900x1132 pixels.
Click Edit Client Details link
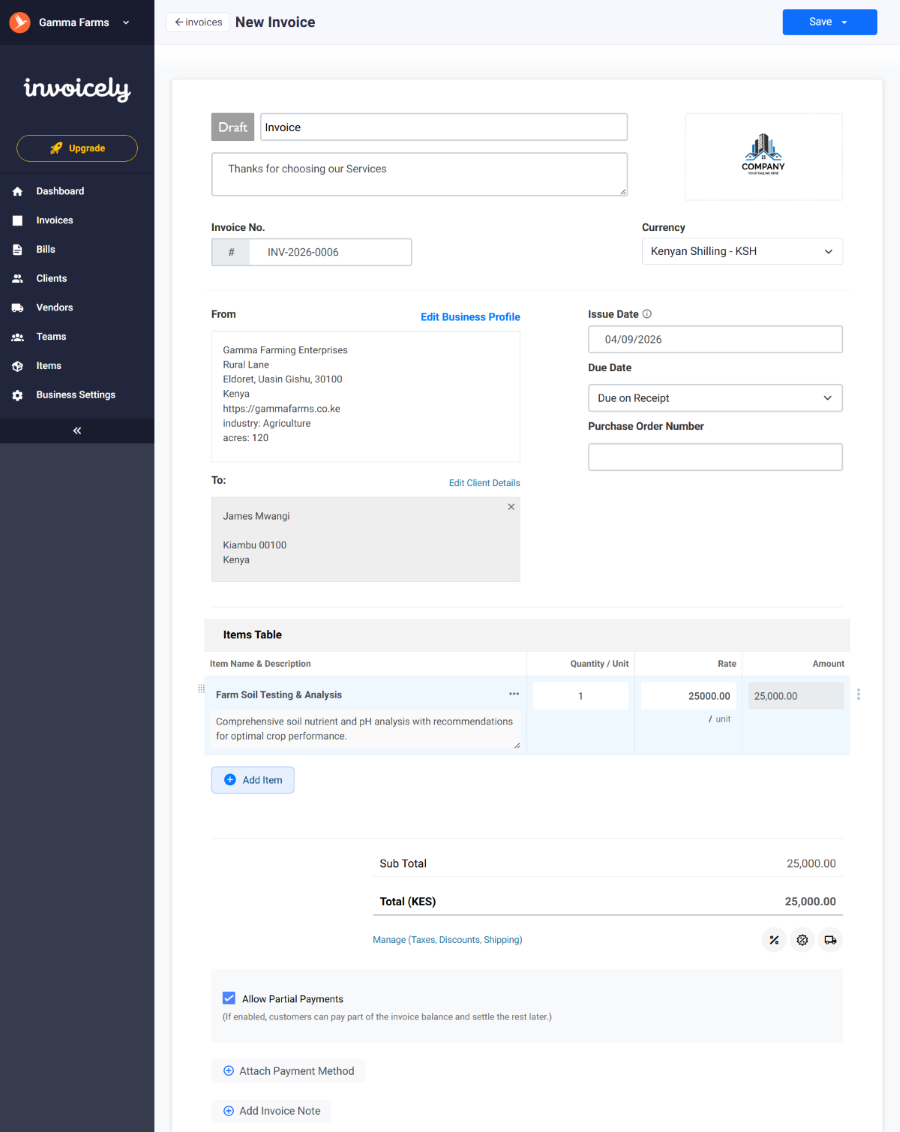coord(484,483)
